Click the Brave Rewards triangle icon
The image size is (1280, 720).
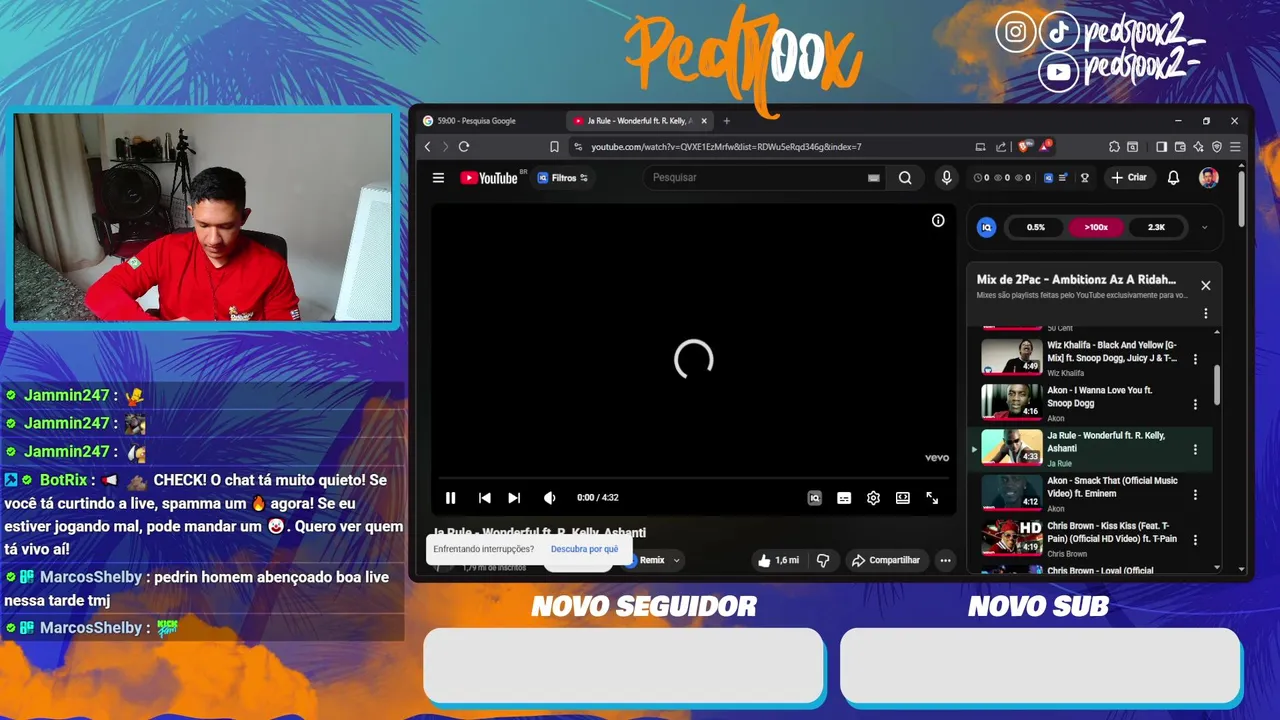1045,147
